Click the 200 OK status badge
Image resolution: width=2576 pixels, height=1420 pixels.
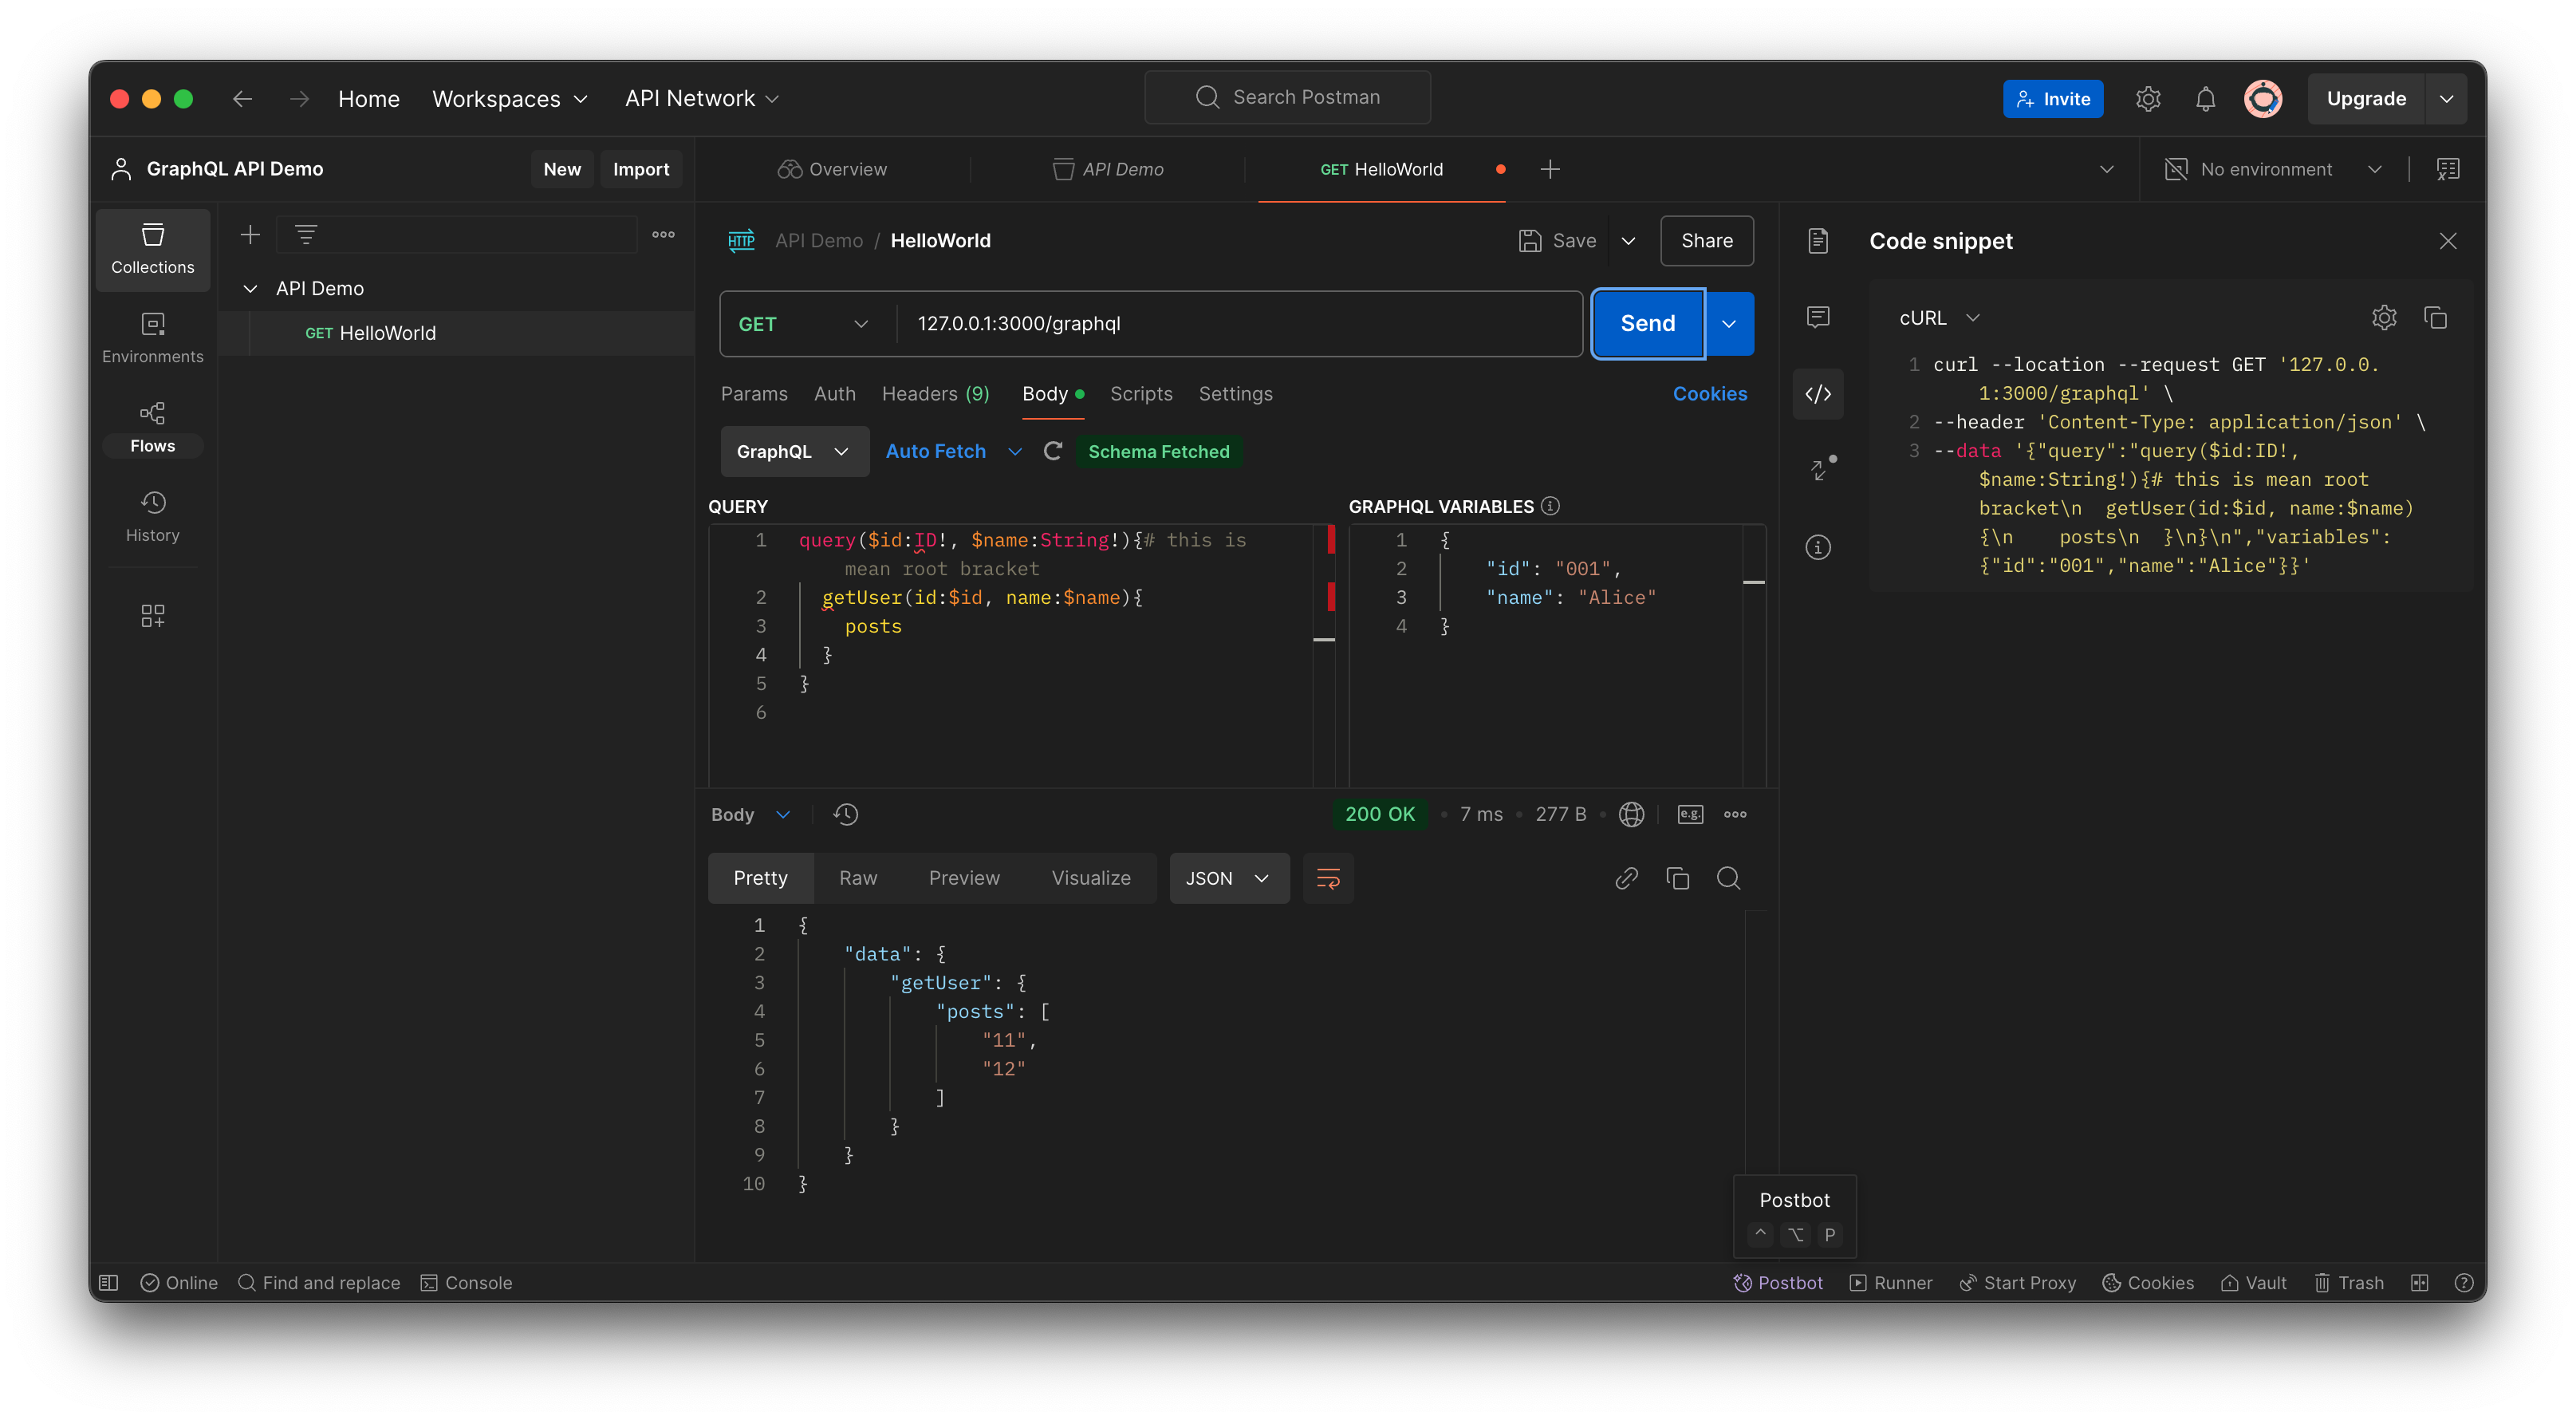[1380, 814]
